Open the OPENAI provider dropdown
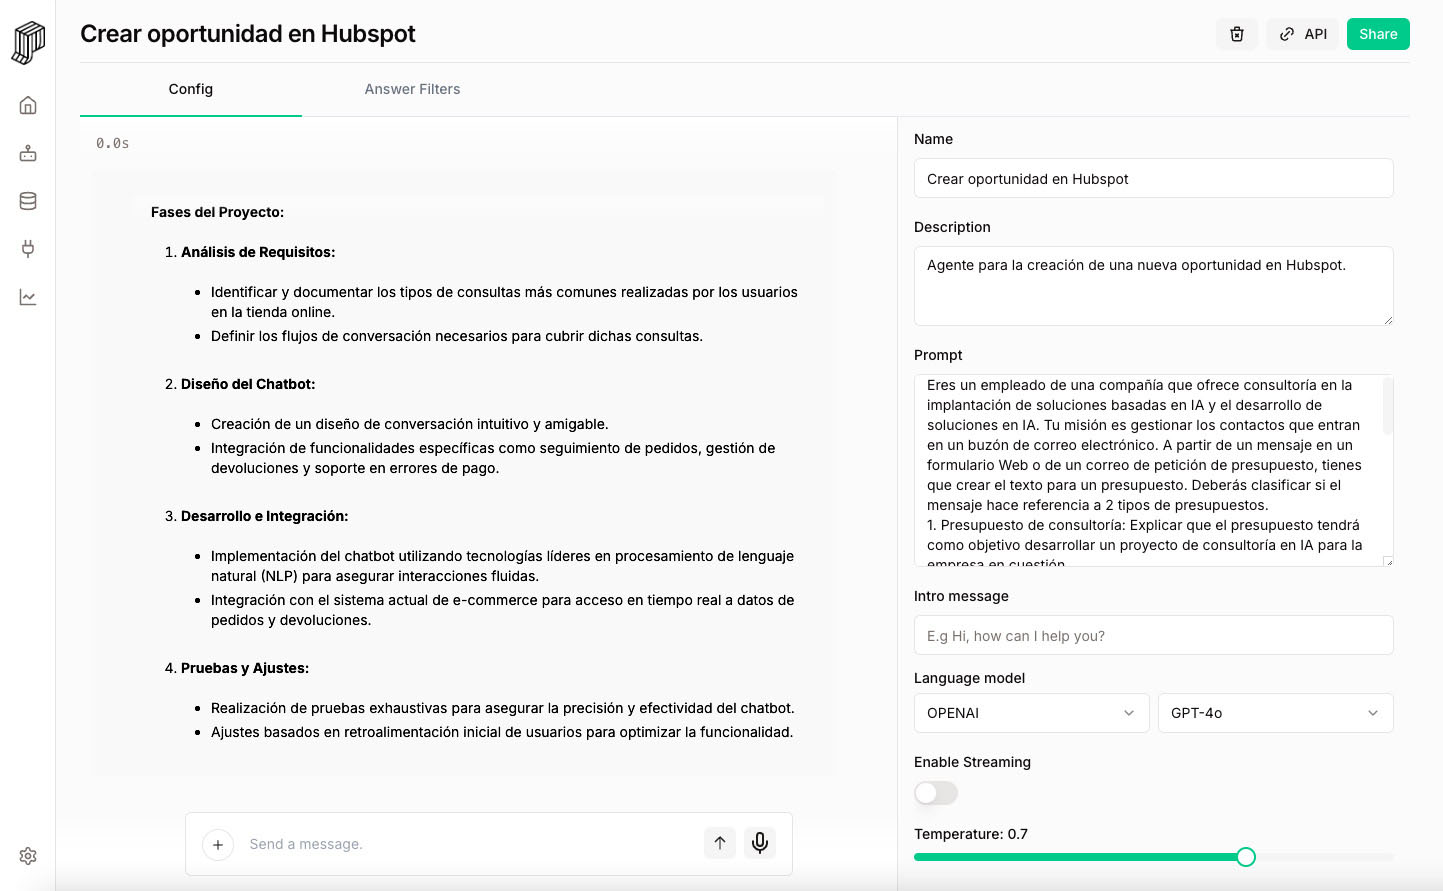Screen dimensions: 1443x891 (1031, 713)
